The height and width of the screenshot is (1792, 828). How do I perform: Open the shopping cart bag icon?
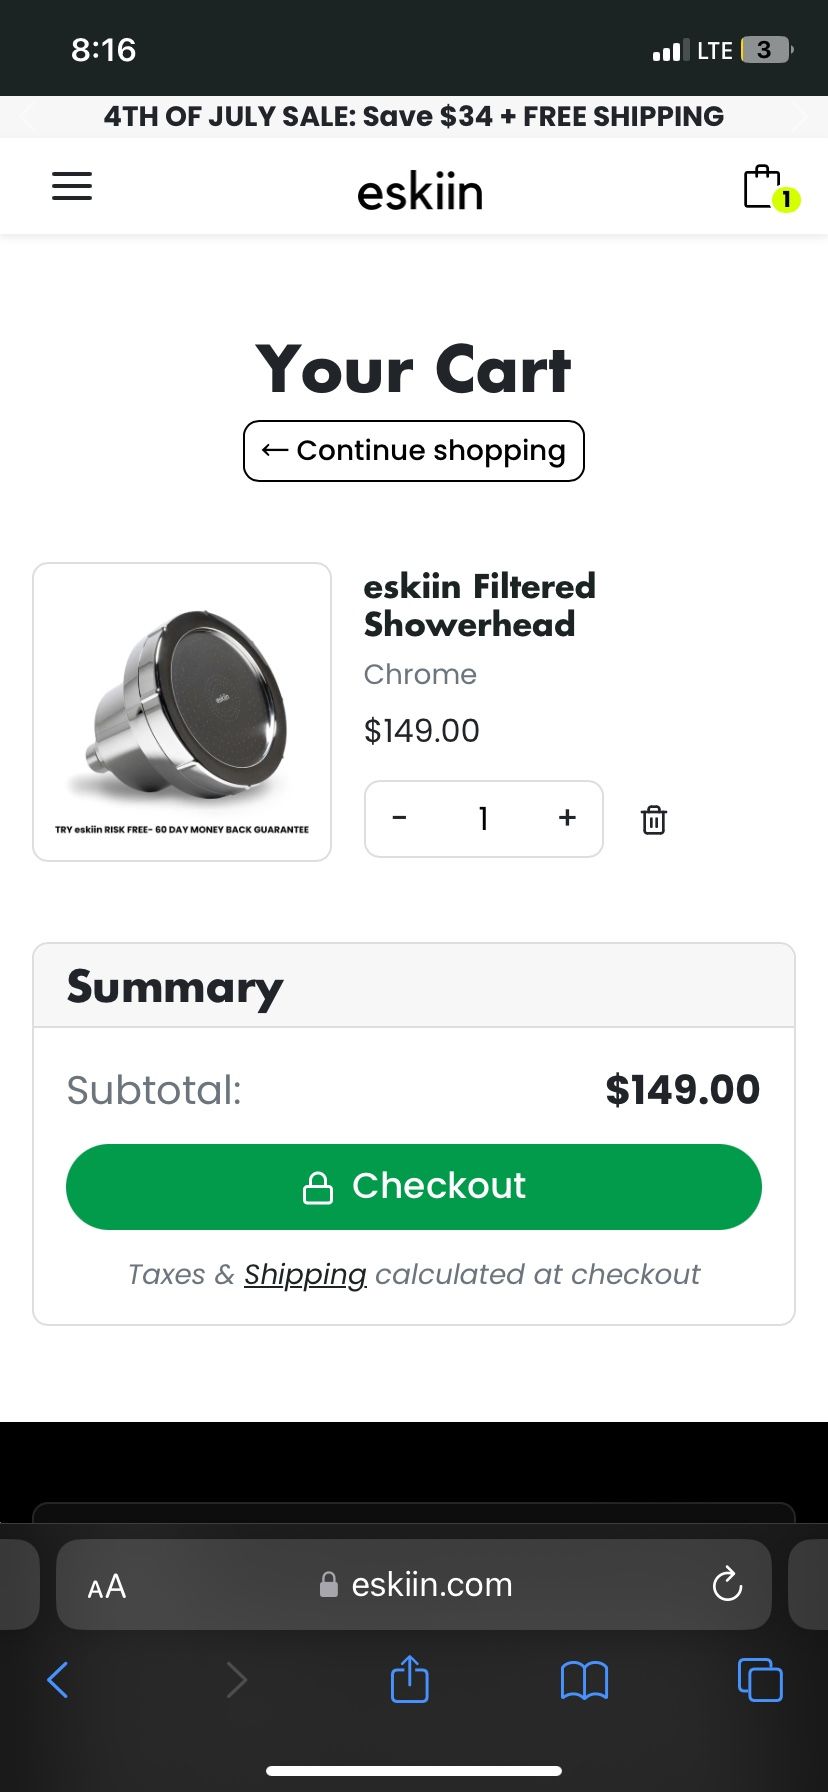(762, 186)
